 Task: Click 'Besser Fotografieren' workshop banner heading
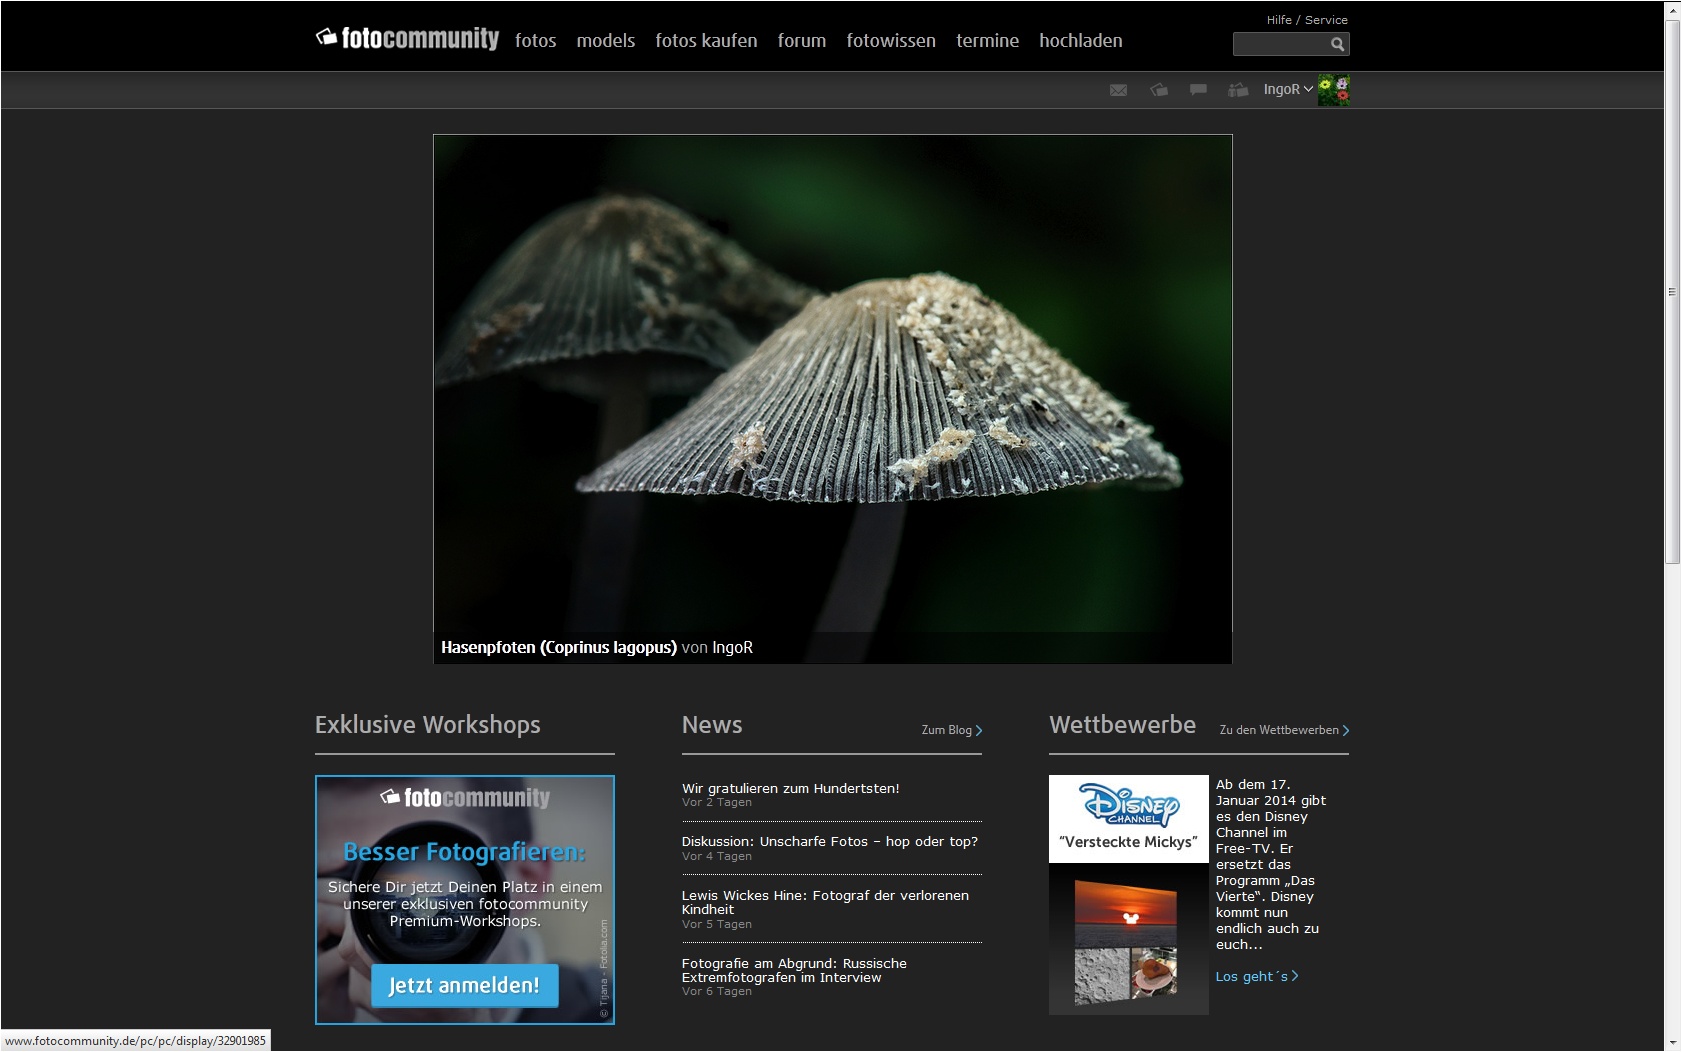click(464, 852)
